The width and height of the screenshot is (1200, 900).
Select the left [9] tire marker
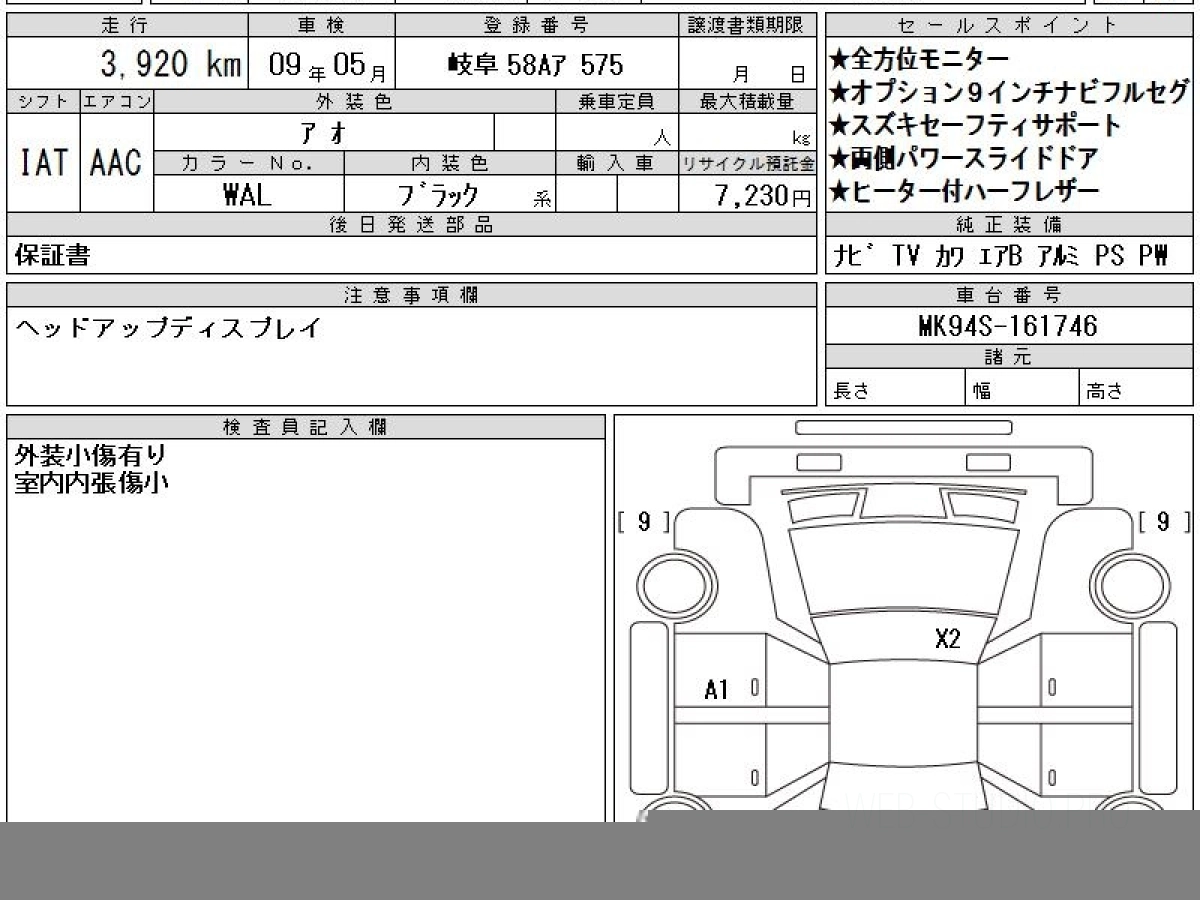pos(643,521)
